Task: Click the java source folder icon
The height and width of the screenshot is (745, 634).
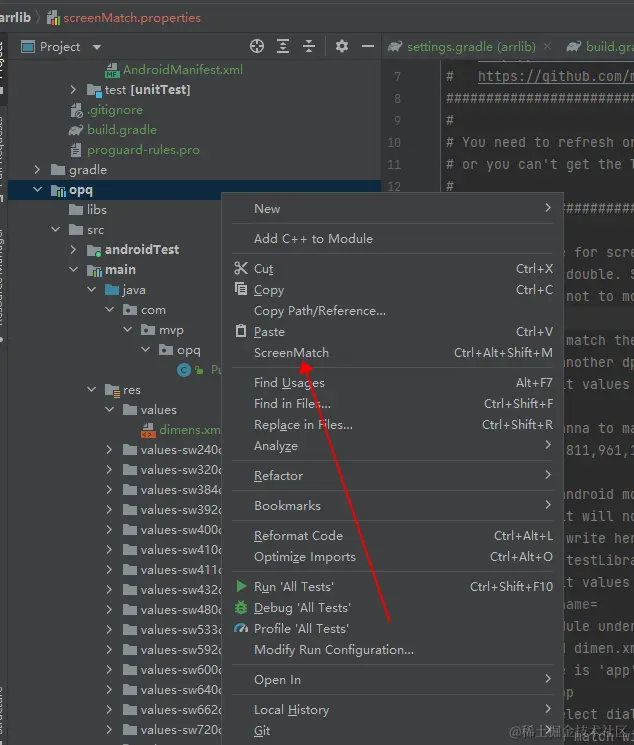Action: pos(112,290)
